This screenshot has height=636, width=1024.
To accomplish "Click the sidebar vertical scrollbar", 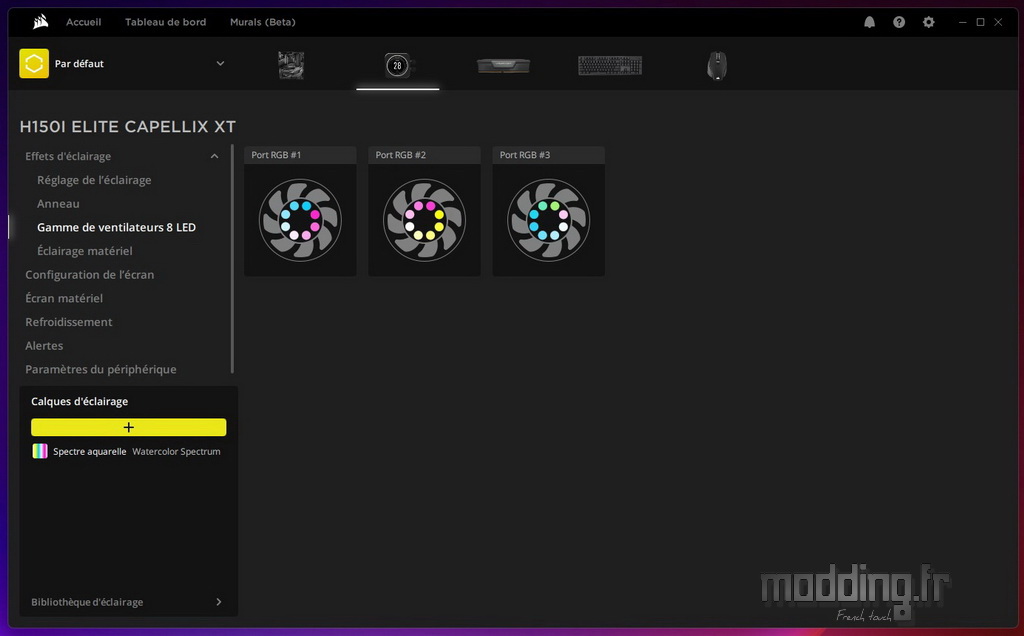I will (232, 259).
